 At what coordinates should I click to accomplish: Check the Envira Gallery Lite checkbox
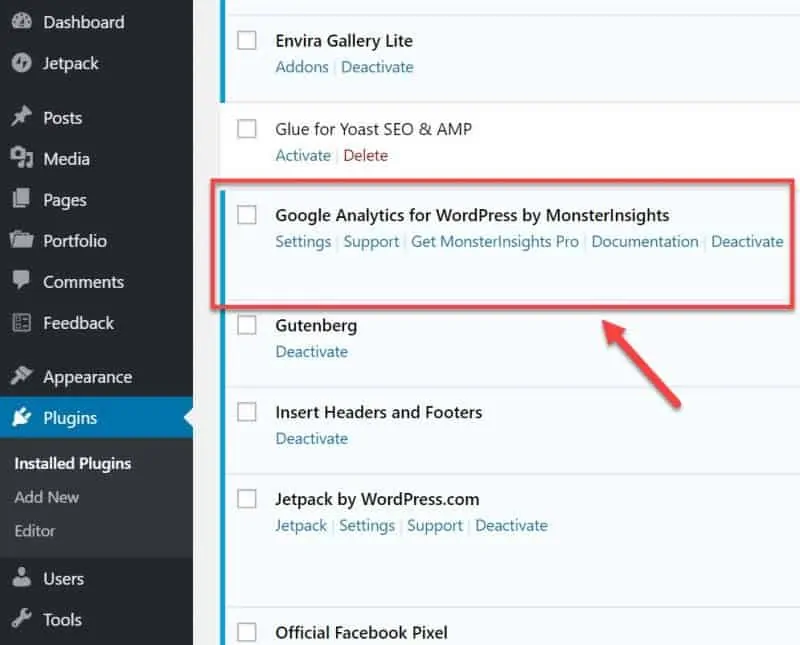pyautogui.click(x=247, y=40)
